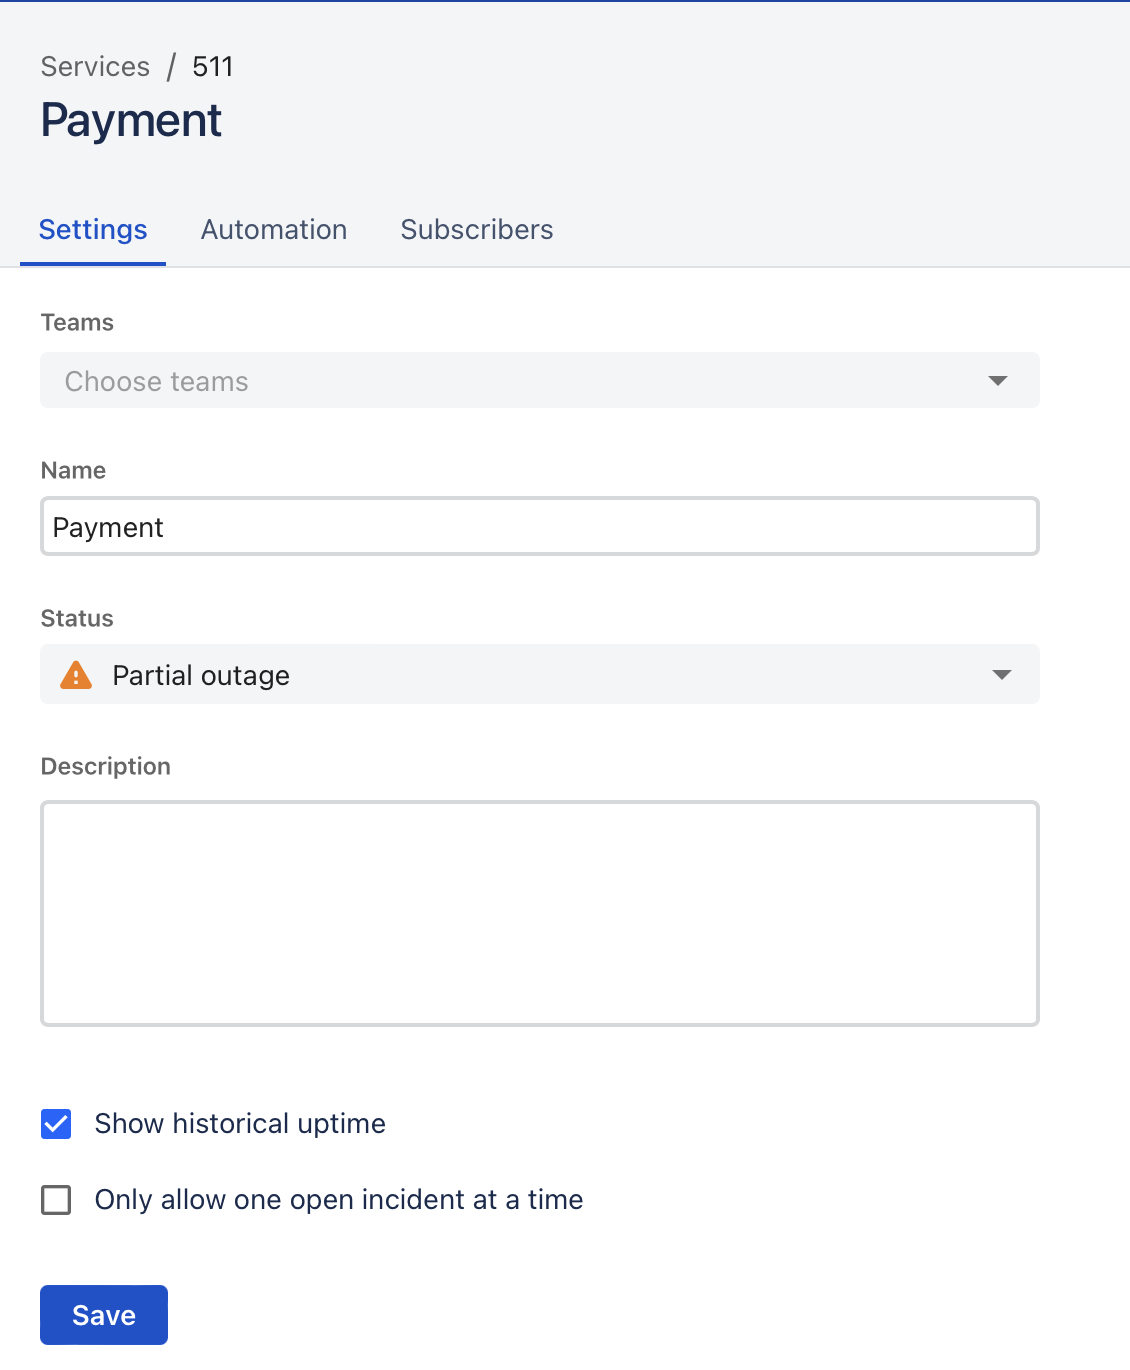Click the Status dropdown caret arrow
Screen dimensions: 1130x1370
point(1001,675)
